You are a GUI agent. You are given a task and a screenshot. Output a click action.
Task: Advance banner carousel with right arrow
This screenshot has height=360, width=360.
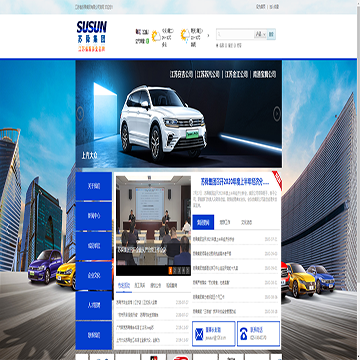277,114
